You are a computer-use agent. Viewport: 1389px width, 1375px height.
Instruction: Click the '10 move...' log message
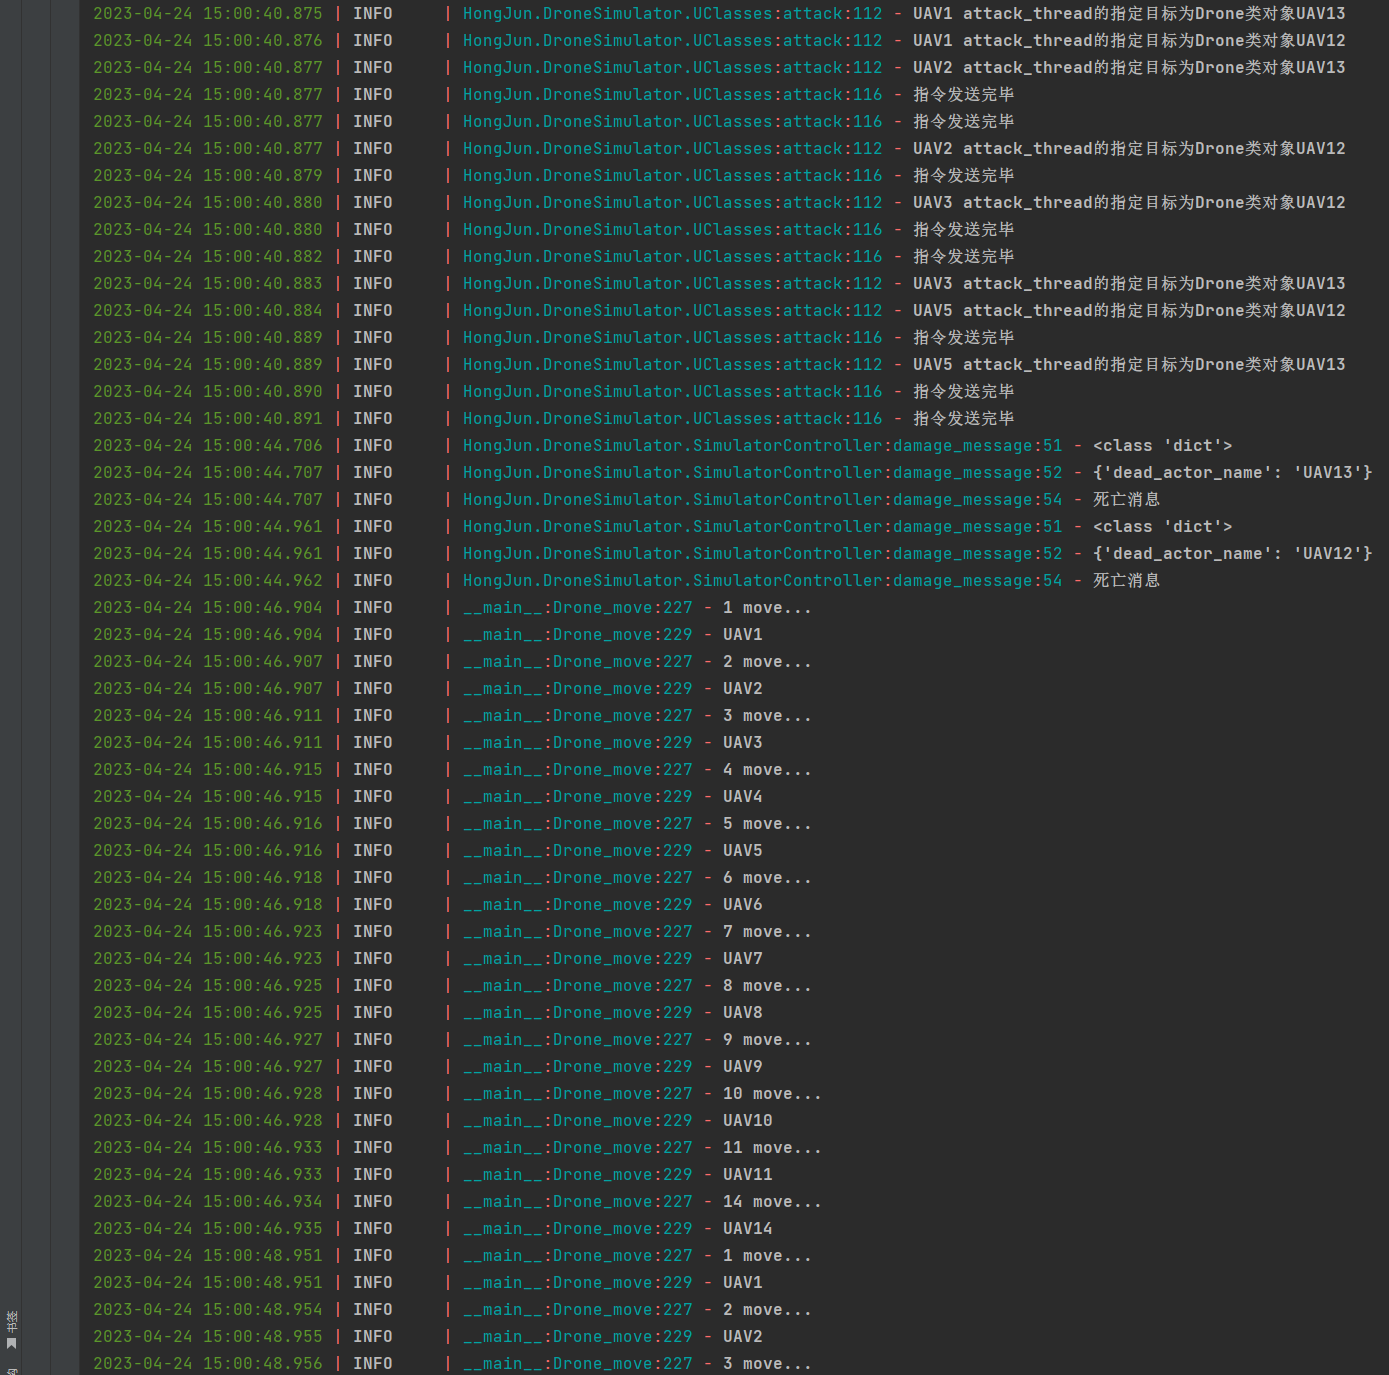pyautogui.click(x=772, y=1094)
